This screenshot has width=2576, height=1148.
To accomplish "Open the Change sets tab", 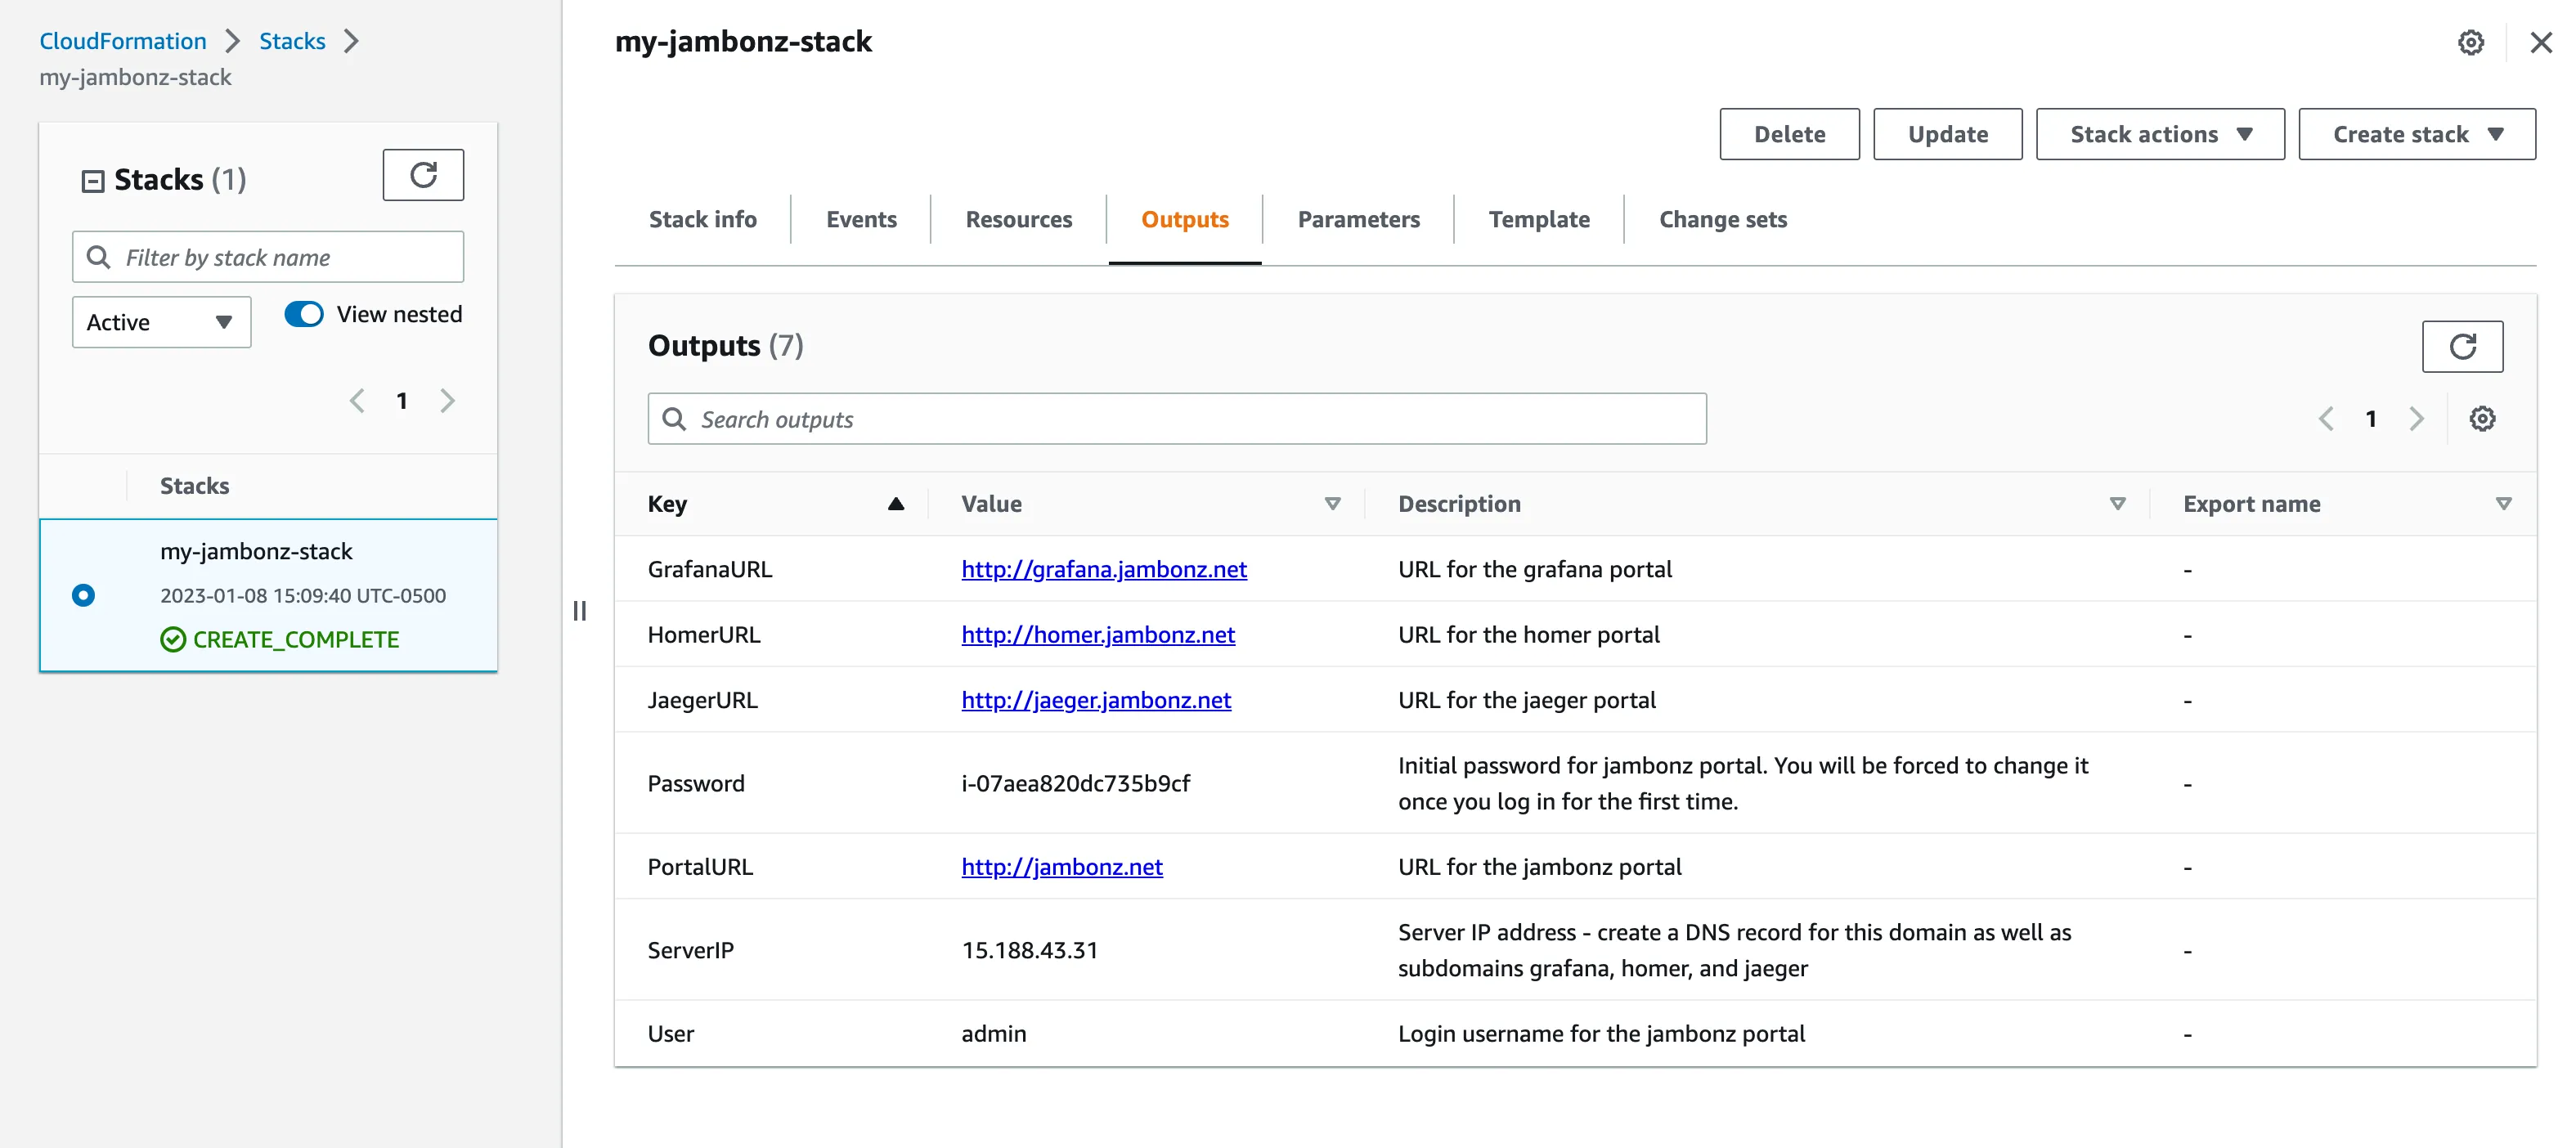I will [x=1723, y=219].
